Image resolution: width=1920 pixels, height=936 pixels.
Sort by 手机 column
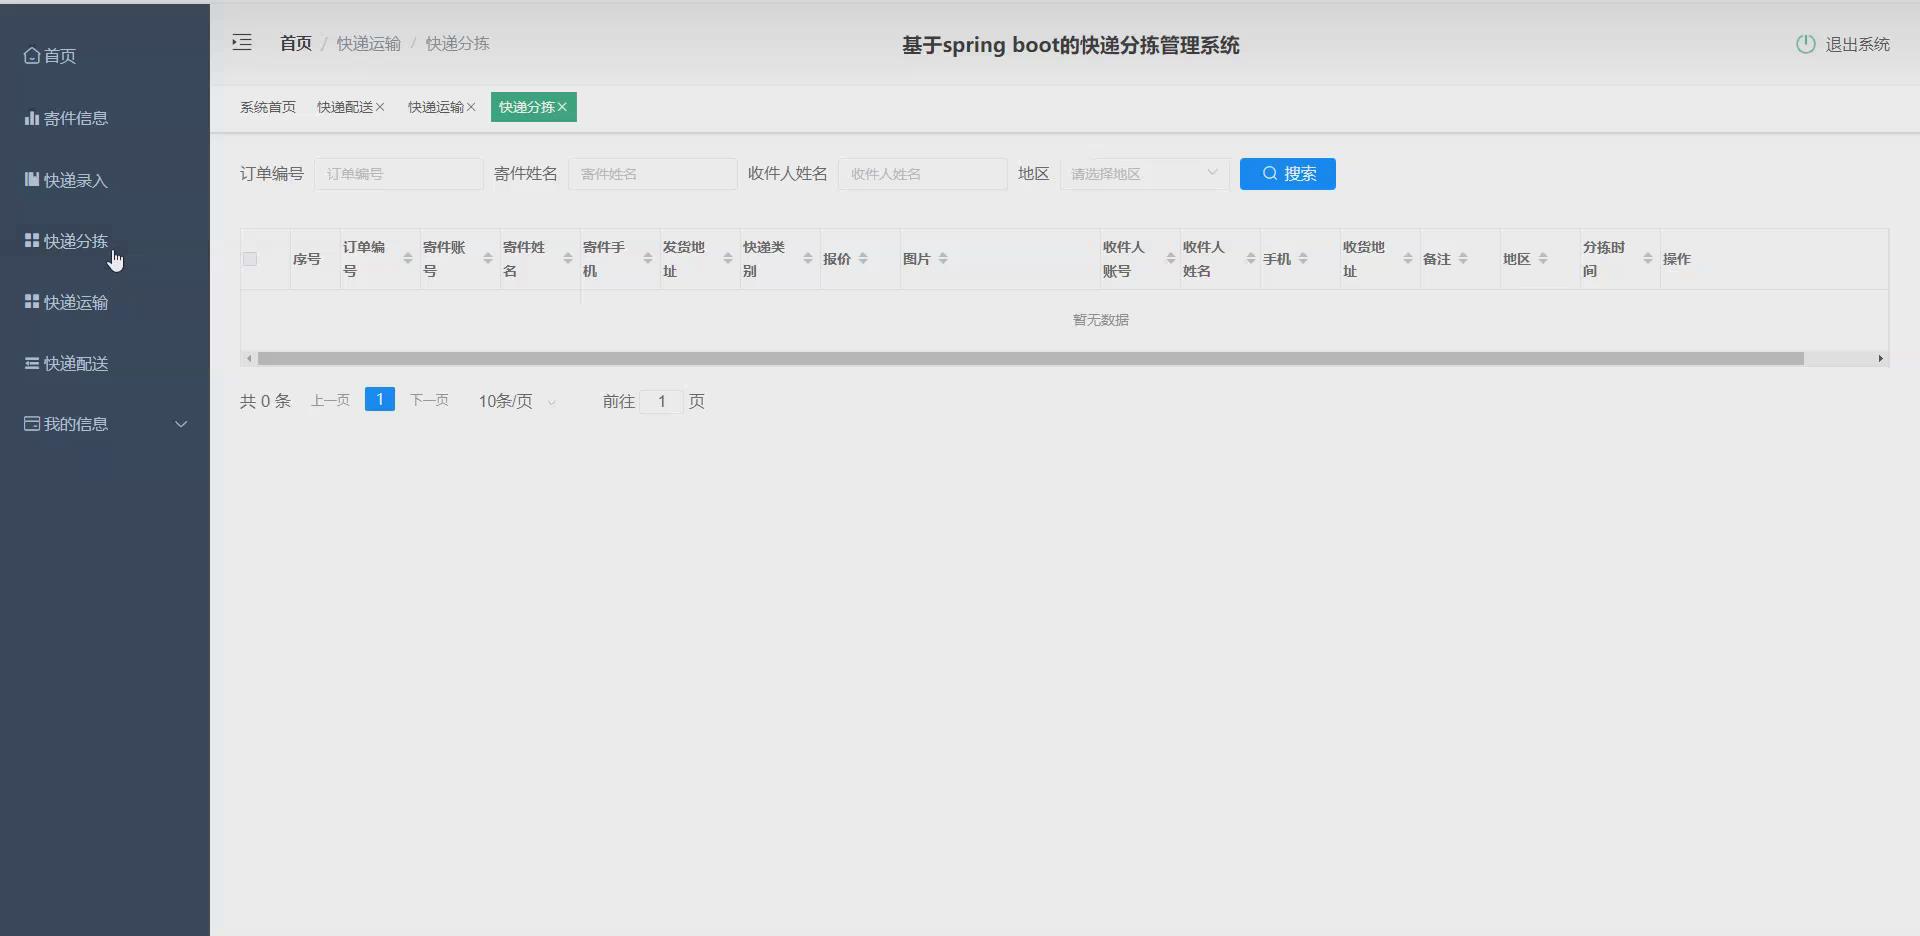click(1303, 259)
